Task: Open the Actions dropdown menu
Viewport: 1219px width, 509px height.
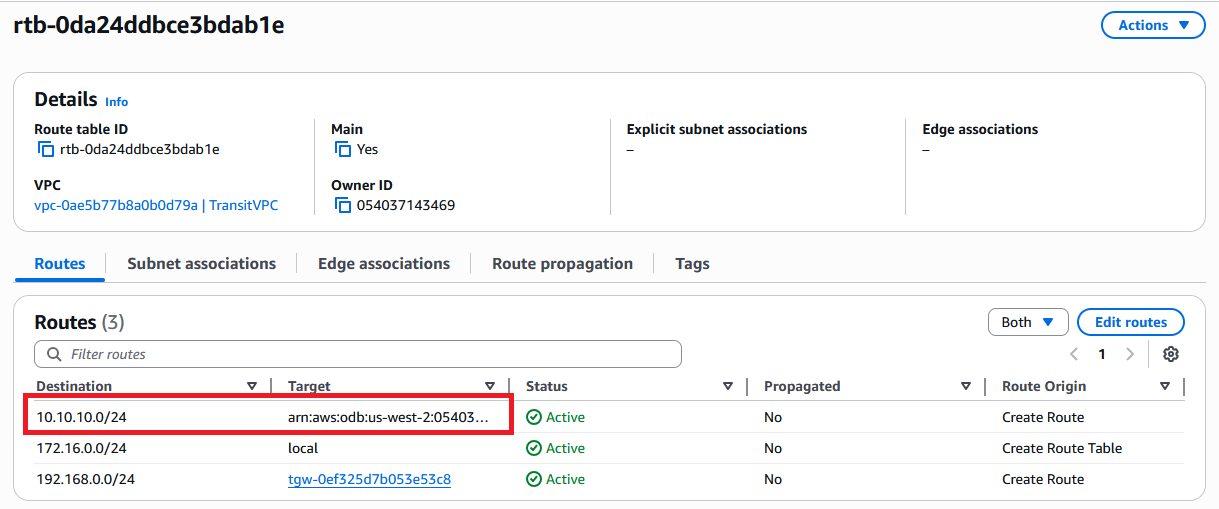Action: coord(1152,25)
